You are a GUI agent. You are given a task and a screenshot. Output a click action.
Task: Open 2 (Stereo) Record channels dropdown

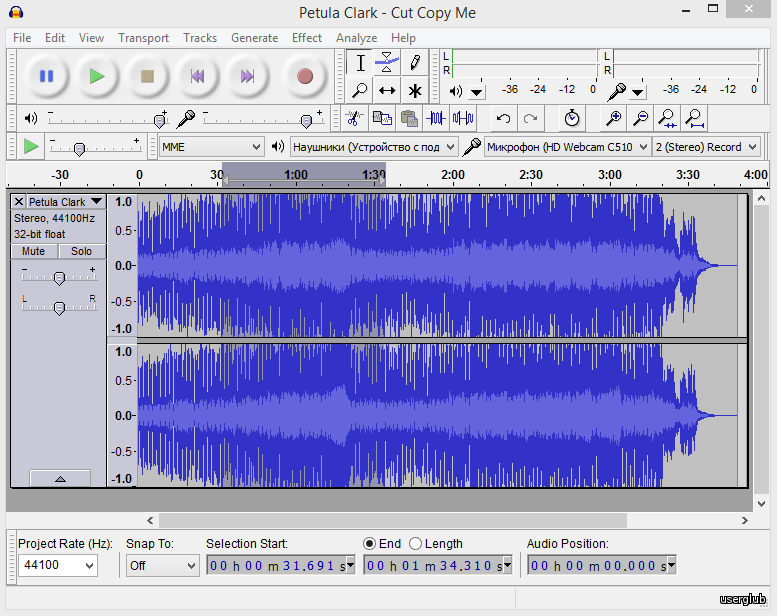(x=706, y=147)
